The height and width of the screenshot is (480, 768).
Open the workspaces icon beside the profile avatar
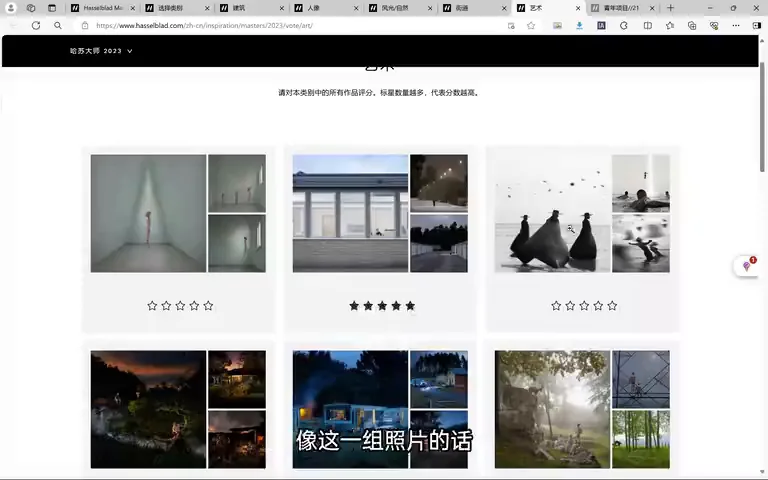point(31,8)
